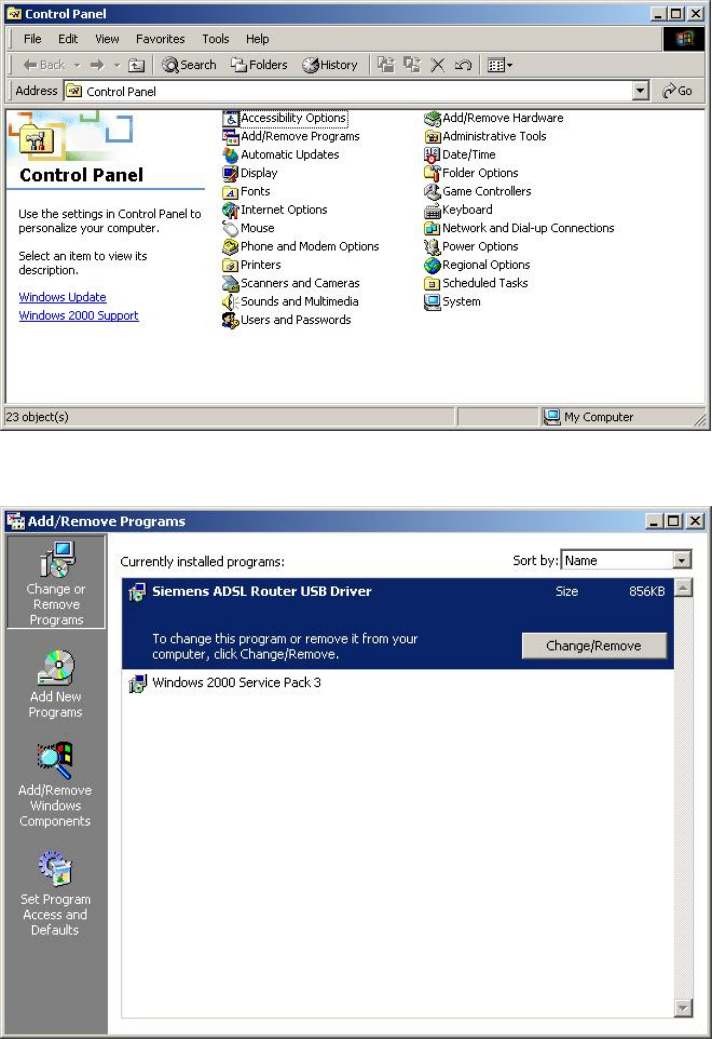Screen dimensions: 712x1039
Task: Open Keyboard settings
Action: [x=459, y=210]
